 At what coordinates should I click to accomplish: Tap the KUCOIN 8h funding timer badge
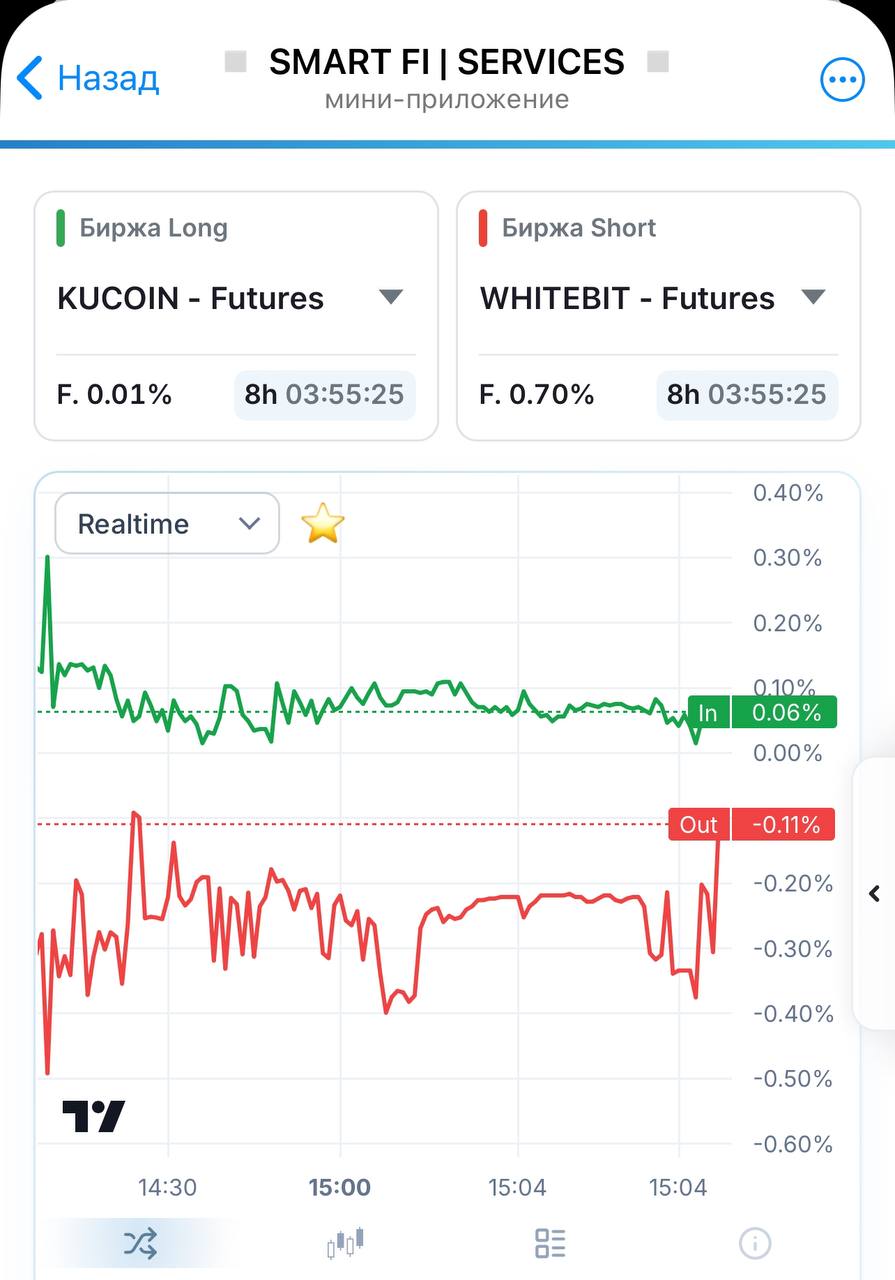325,394
